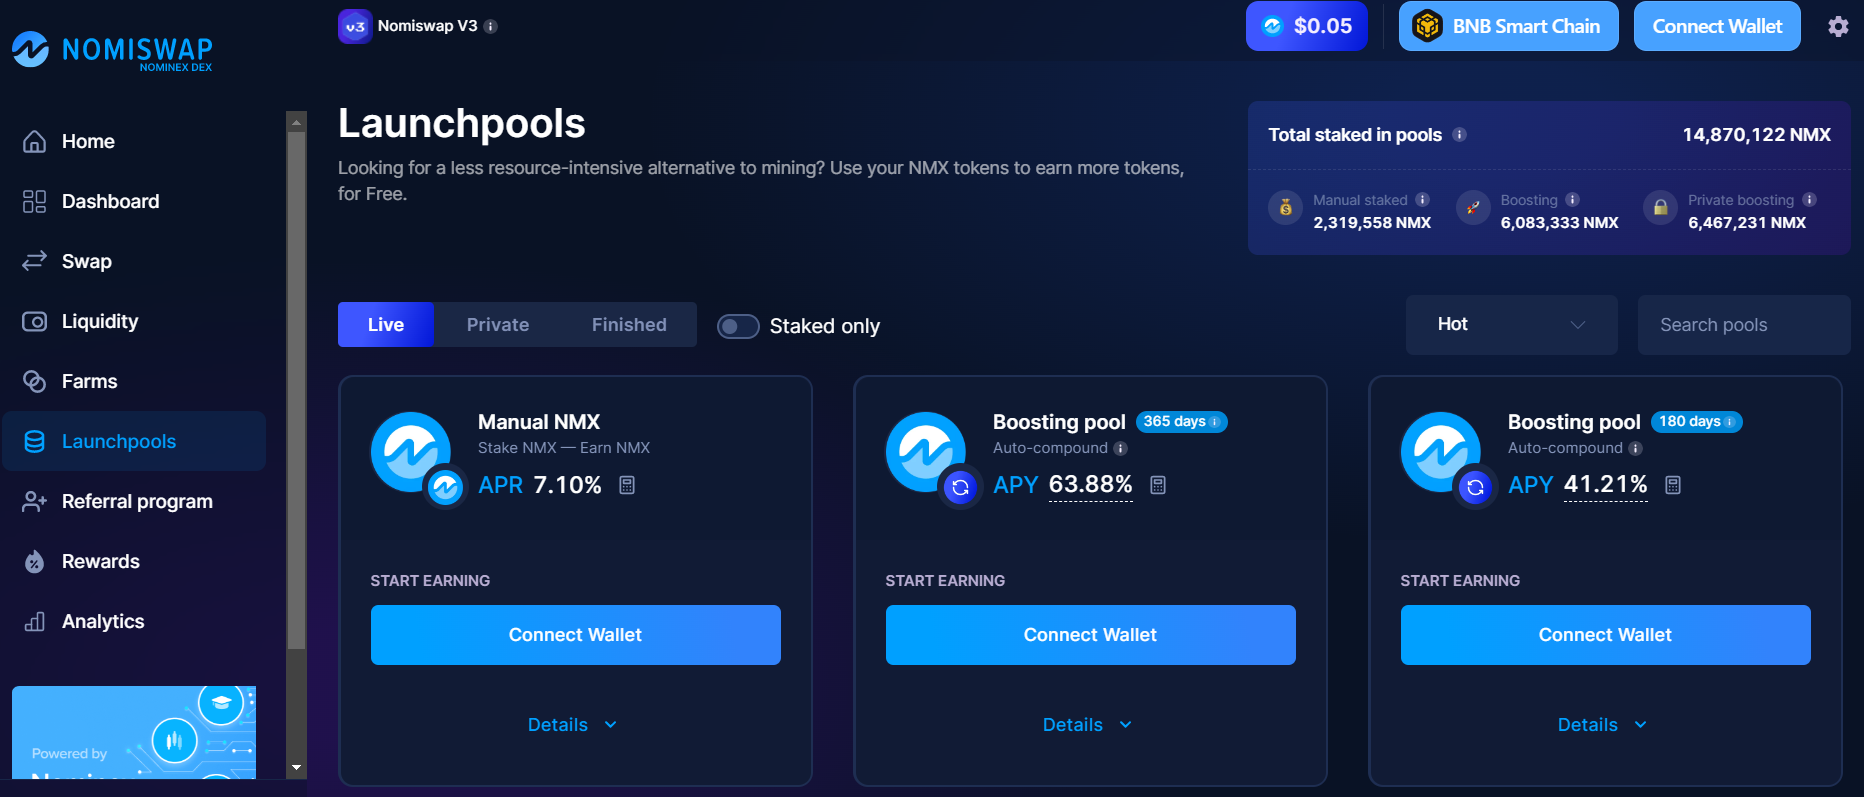The image size is (1864, 797).
Task: Click the Search pools input field
Action: (x=1744, y=324)
